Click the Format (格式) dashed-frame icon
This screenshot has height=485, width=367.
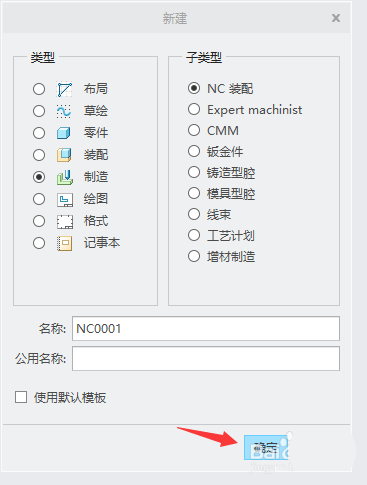(65, 221)
